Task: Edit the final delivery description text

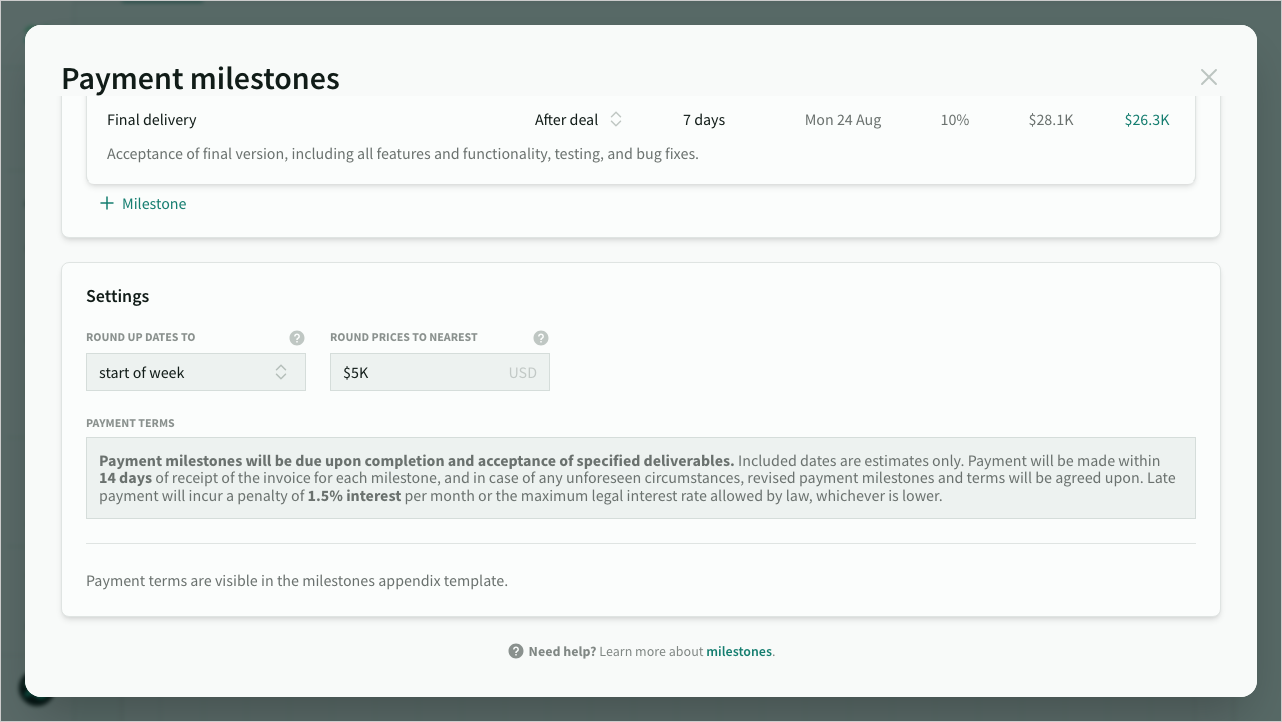Action: point(402,153)
